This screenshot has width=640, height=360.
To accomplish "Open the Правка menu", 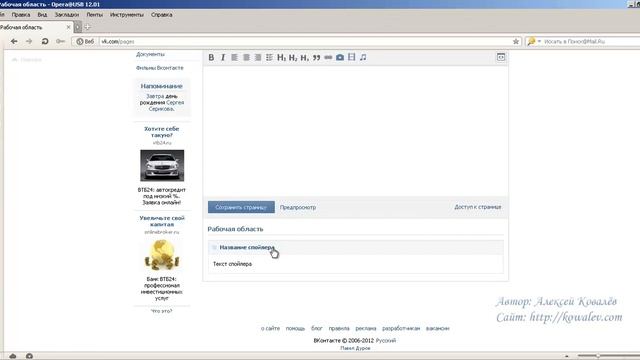I will pyautogui.click(x=20, y=15).
